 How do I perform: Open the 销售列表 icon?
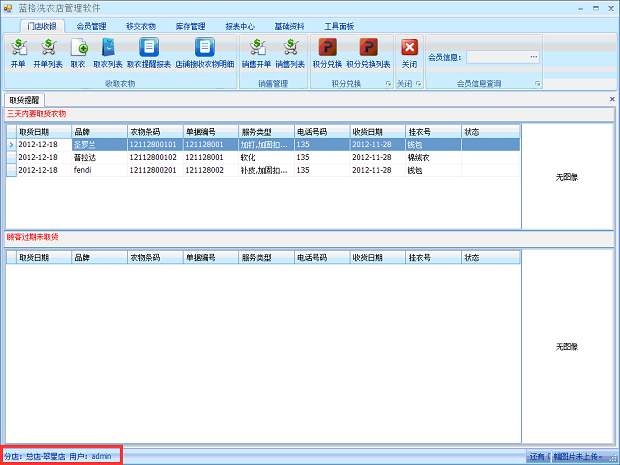click(290, 47)
